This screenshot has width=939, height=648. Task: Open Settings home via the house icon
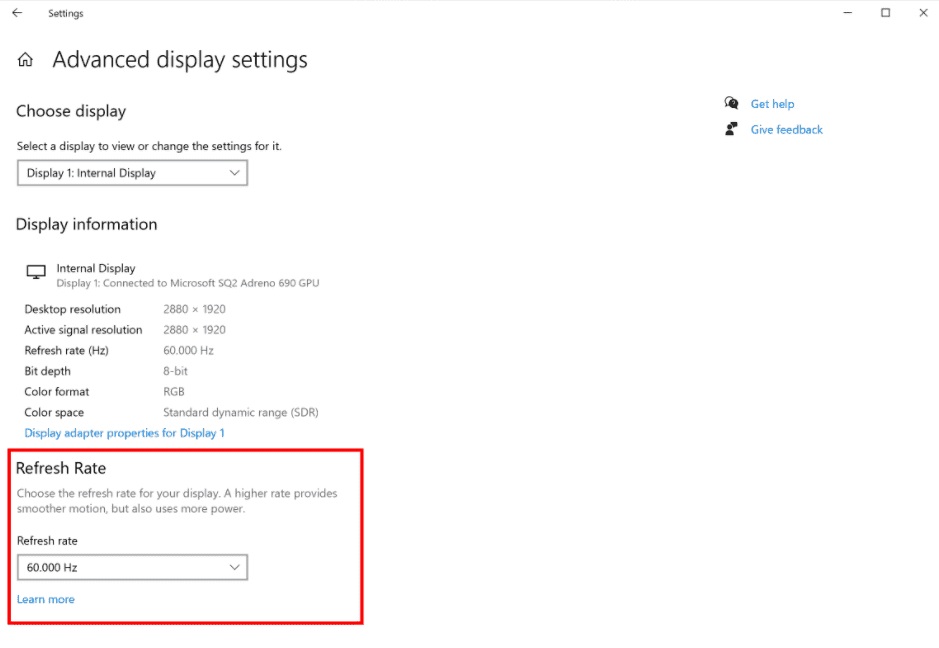(x=25, y=59)
